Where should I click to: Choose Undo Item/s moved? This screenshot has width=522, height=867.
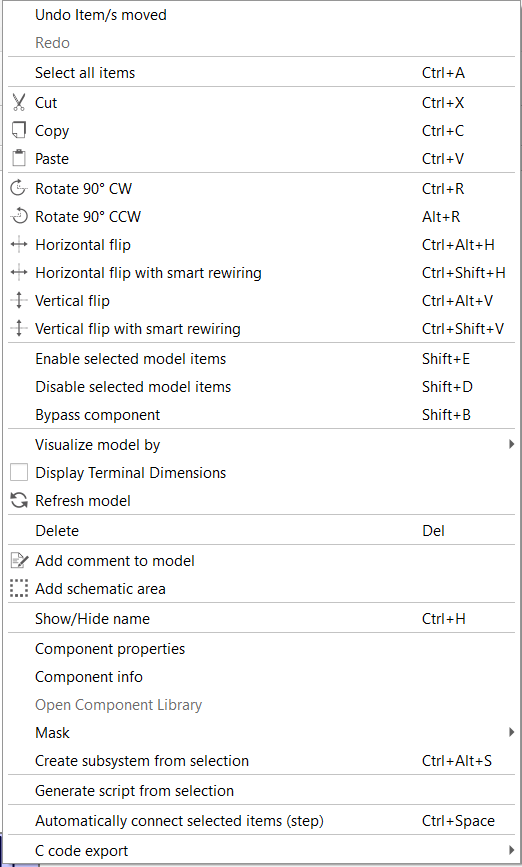(x=262, y=15)
